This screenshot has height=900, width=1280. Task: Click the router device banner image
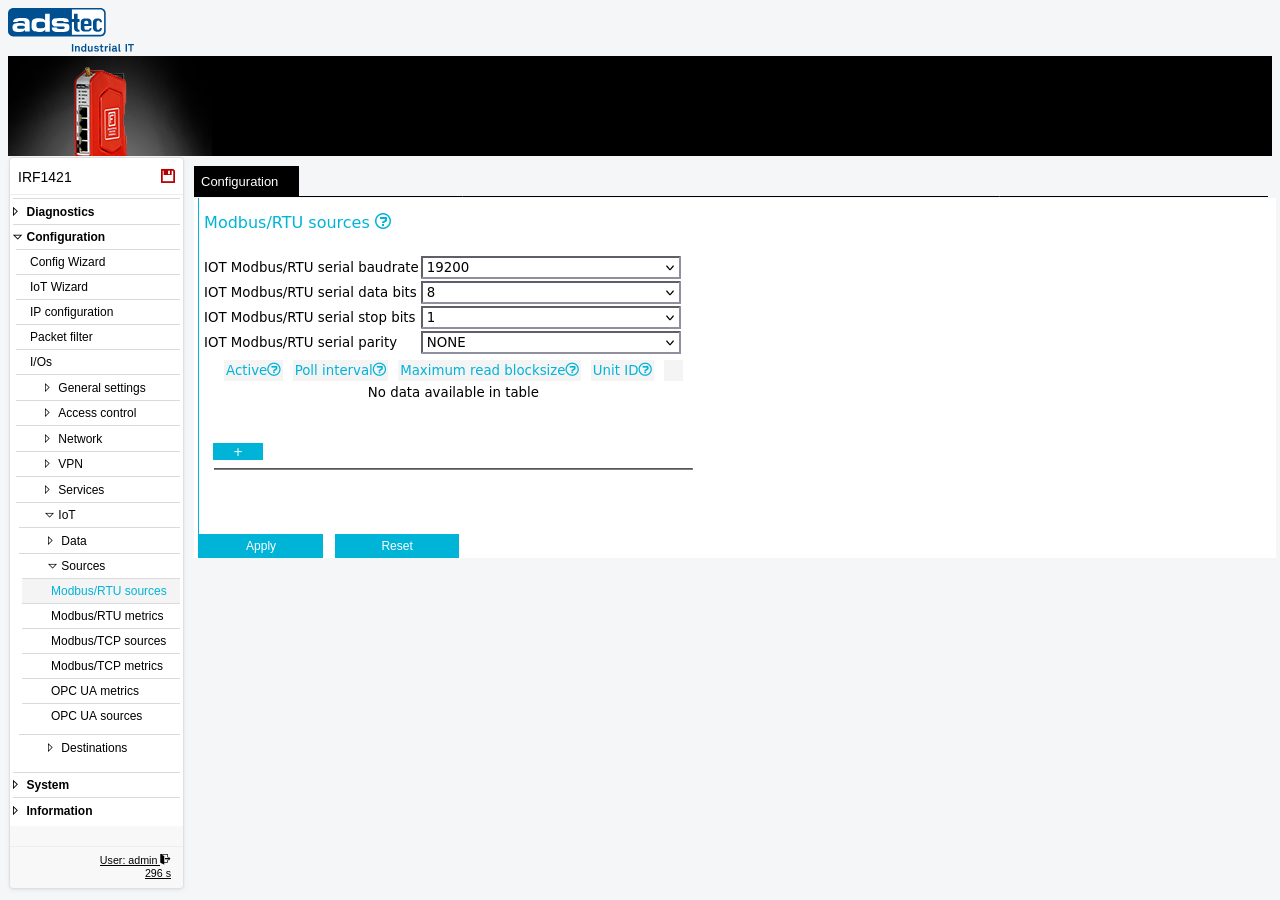pos(110,106)
